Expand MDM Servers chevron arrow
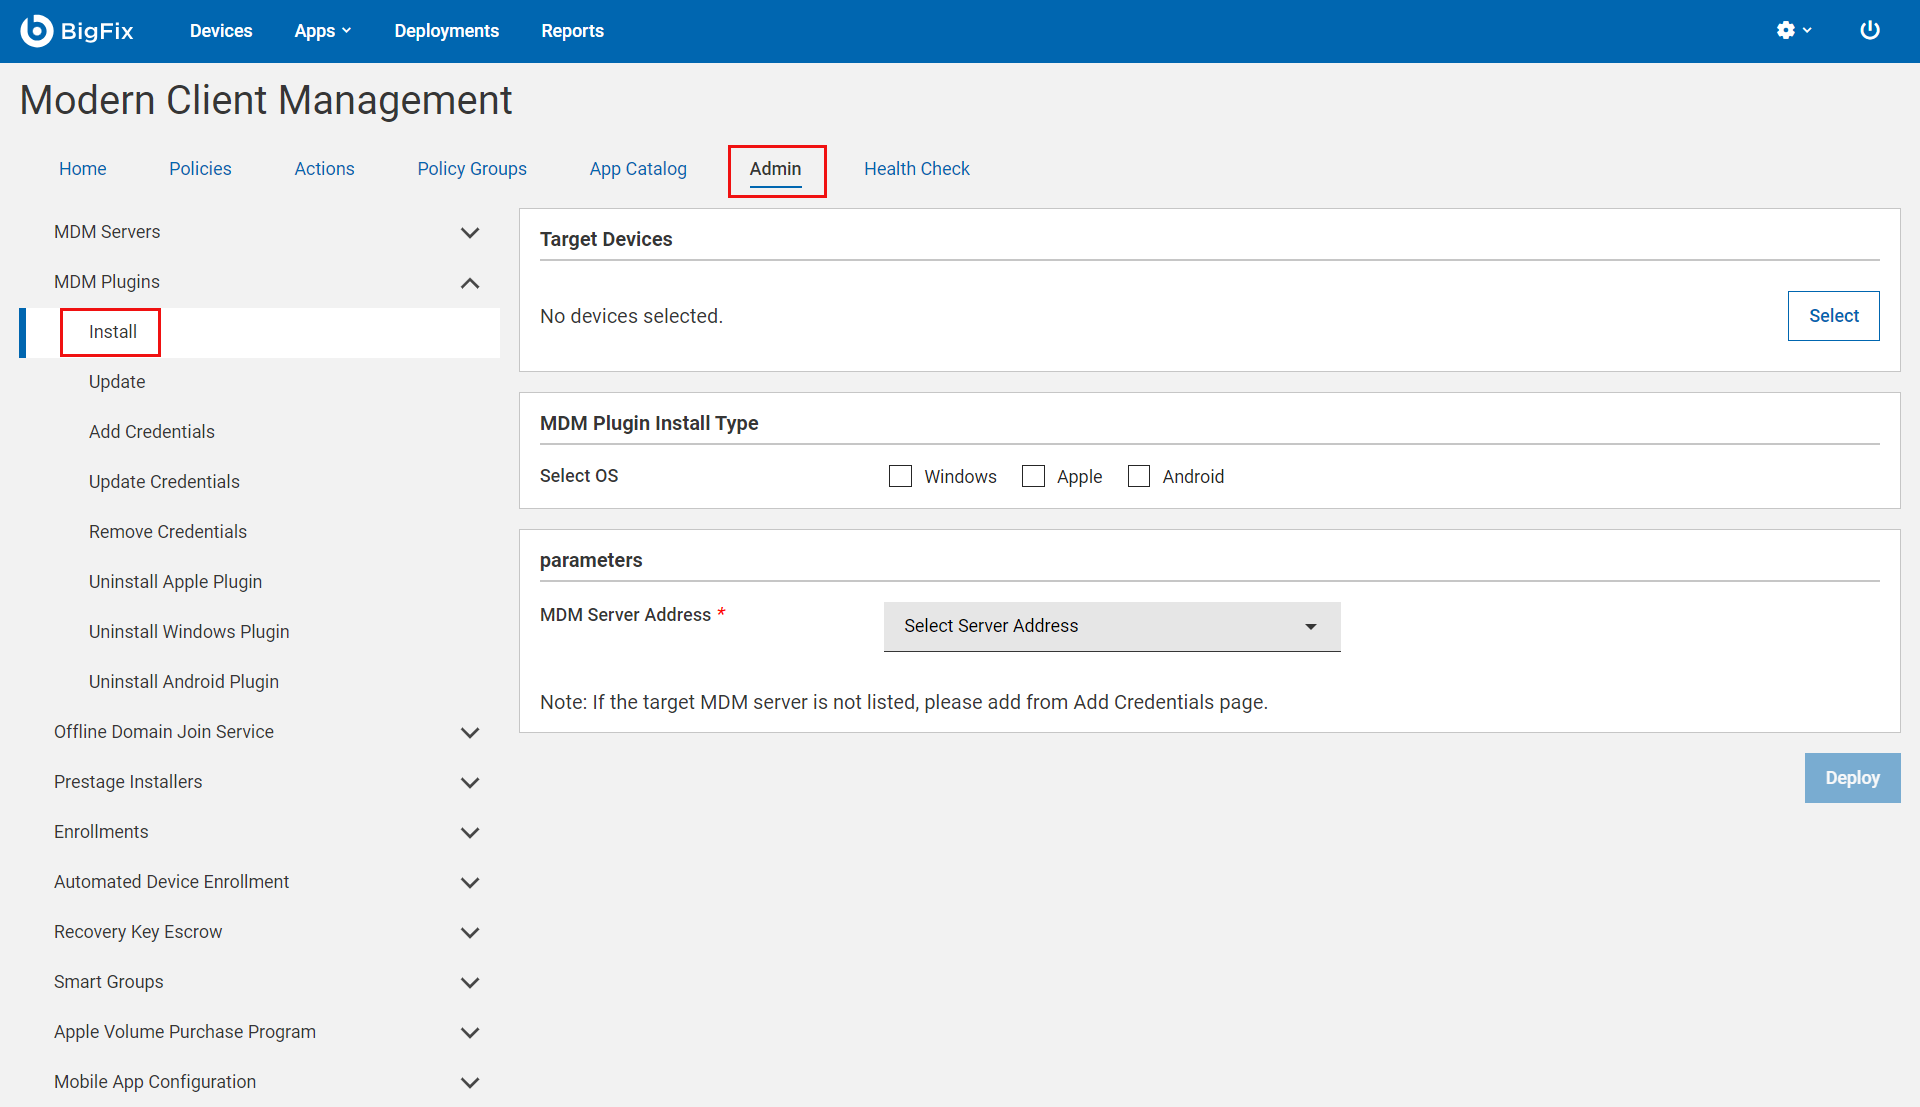Viewport: 1920px width, 1107px height. pos(470,233)
